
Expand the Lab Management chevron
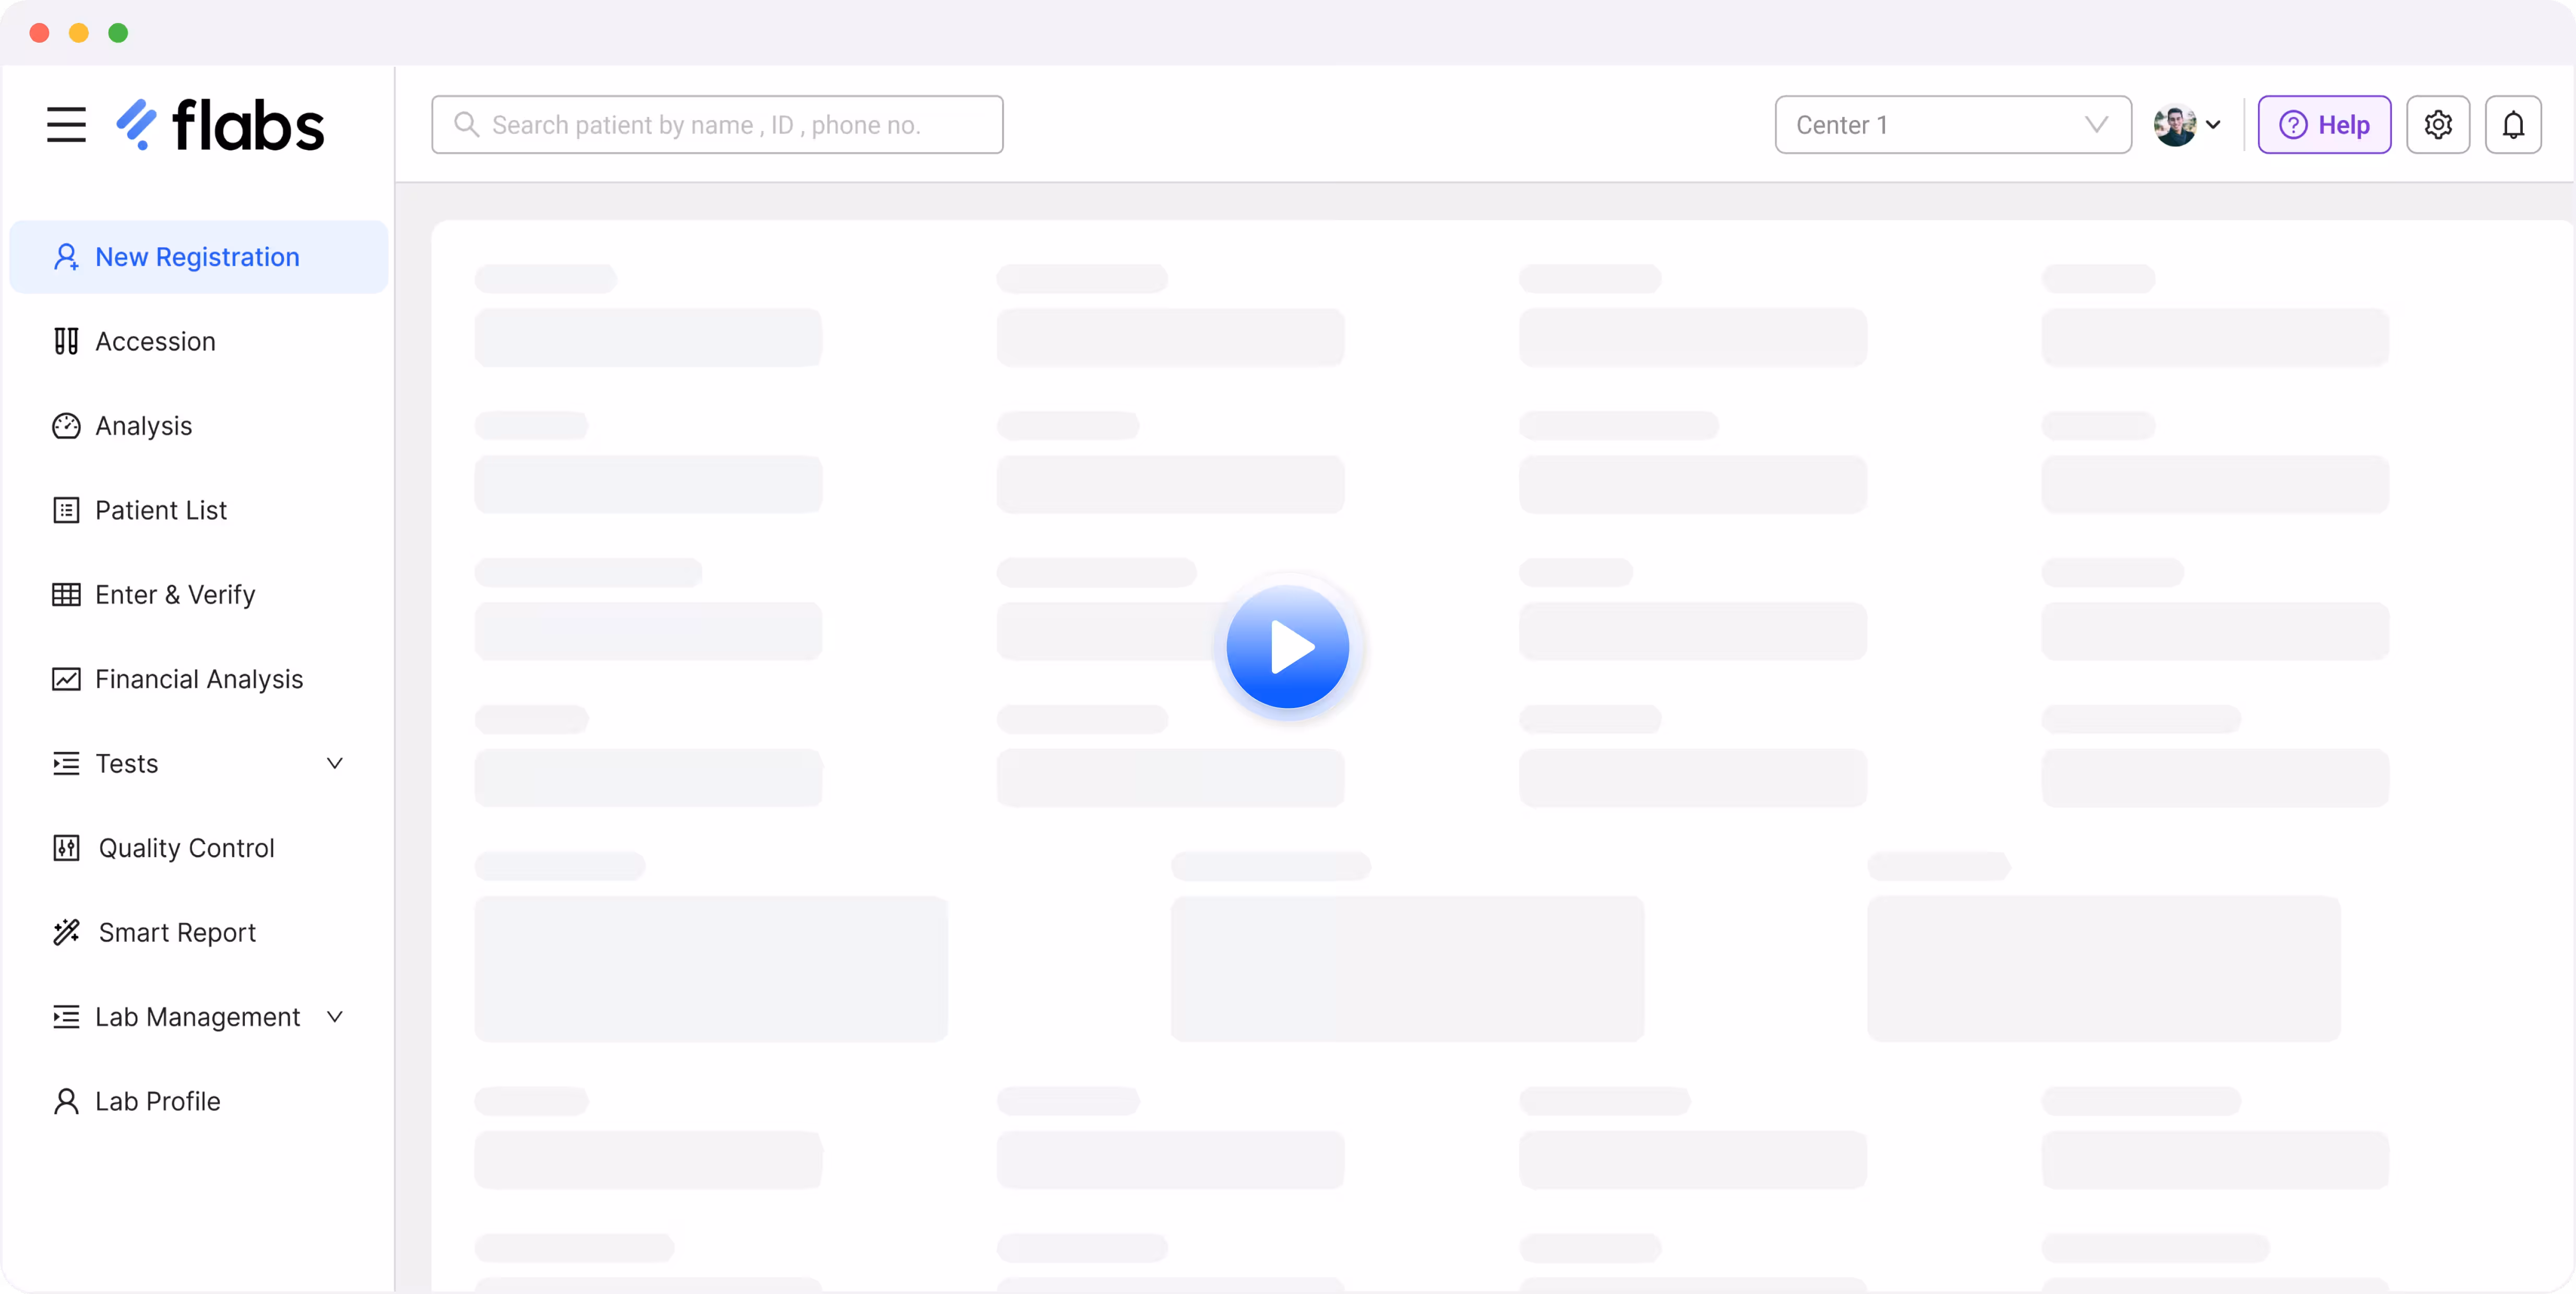tap(335, 1016)
